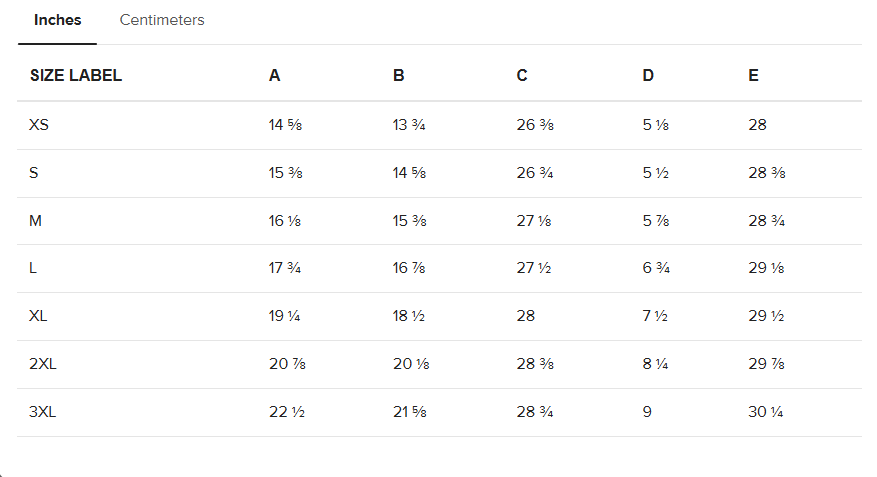
Task: Select the Inches tab
Action: 58,20
